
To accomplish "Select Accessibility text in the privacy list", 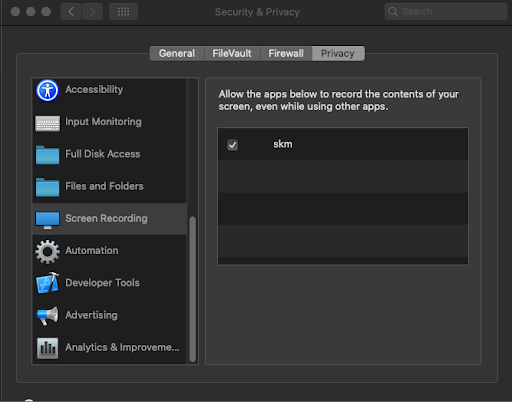I will point(94,89).
